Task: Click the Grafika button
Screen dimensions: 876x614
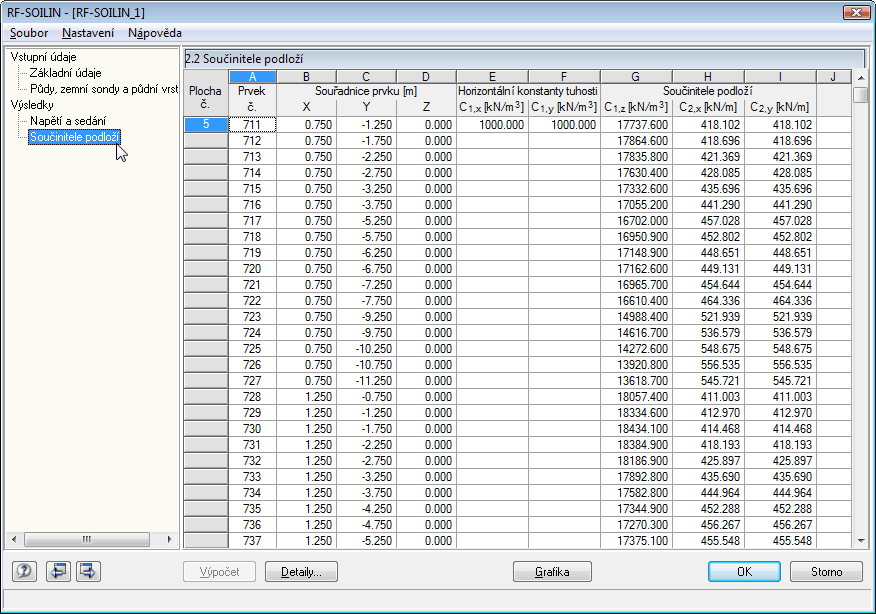Action: click(x=552, y=572)
